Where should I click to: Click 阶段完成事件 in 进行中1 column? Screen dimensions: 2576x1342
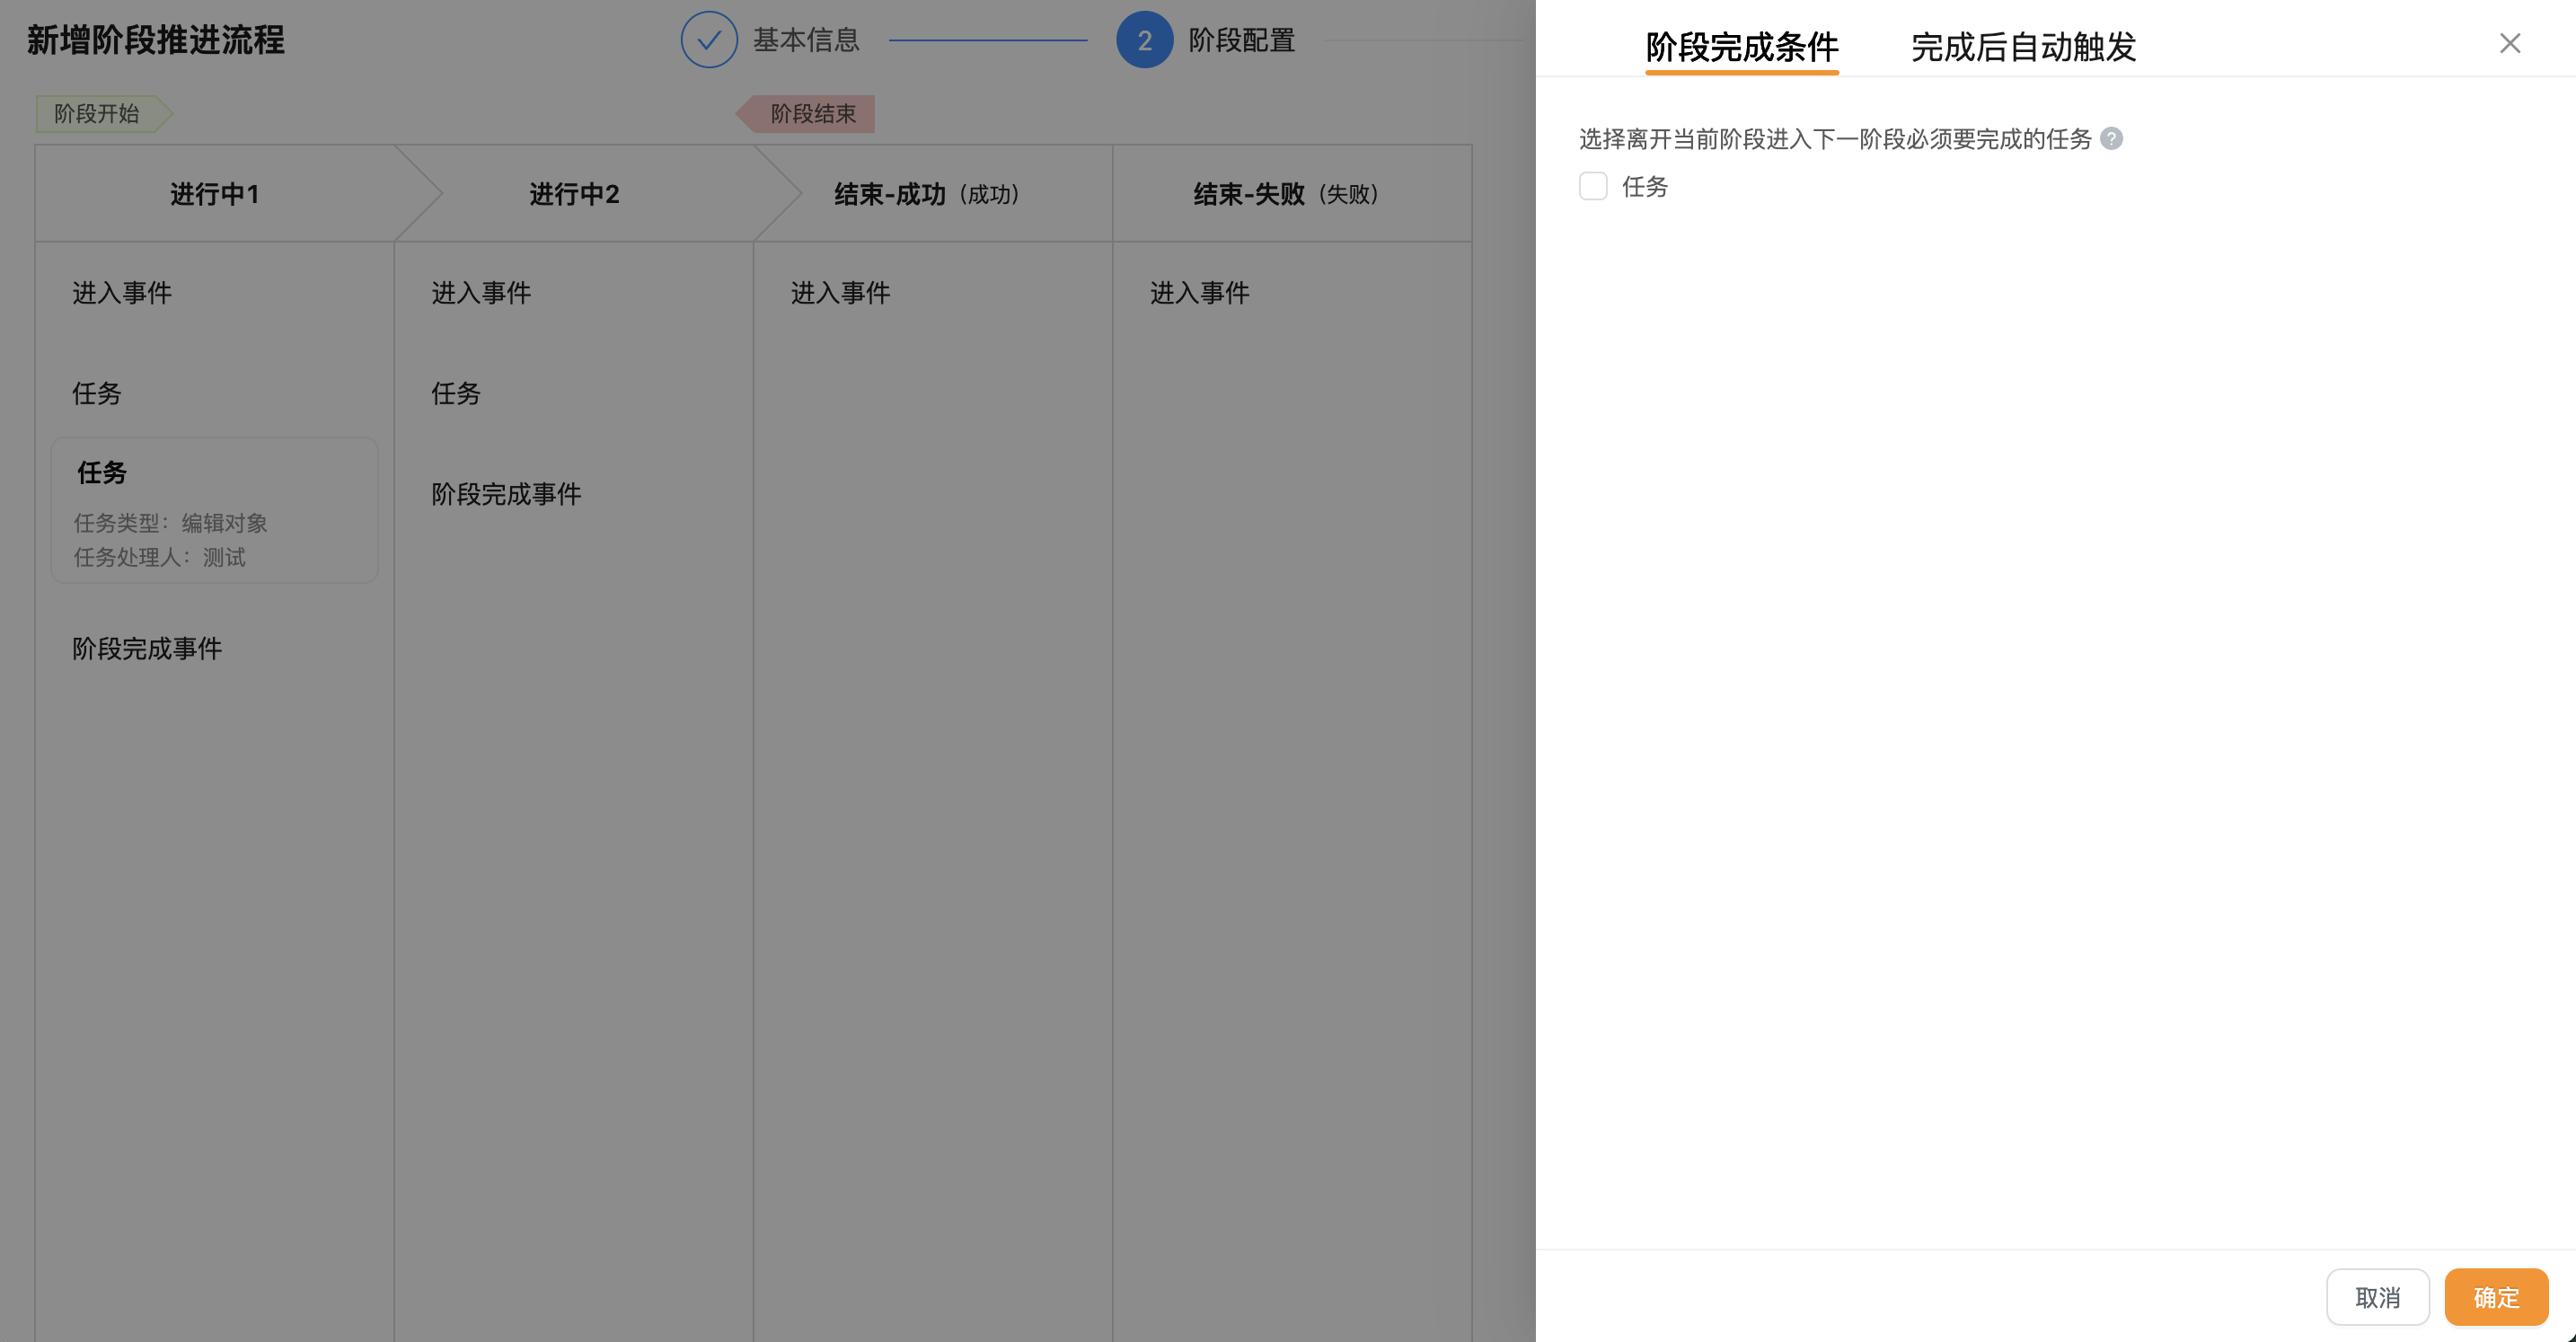[x=147, y=649]
